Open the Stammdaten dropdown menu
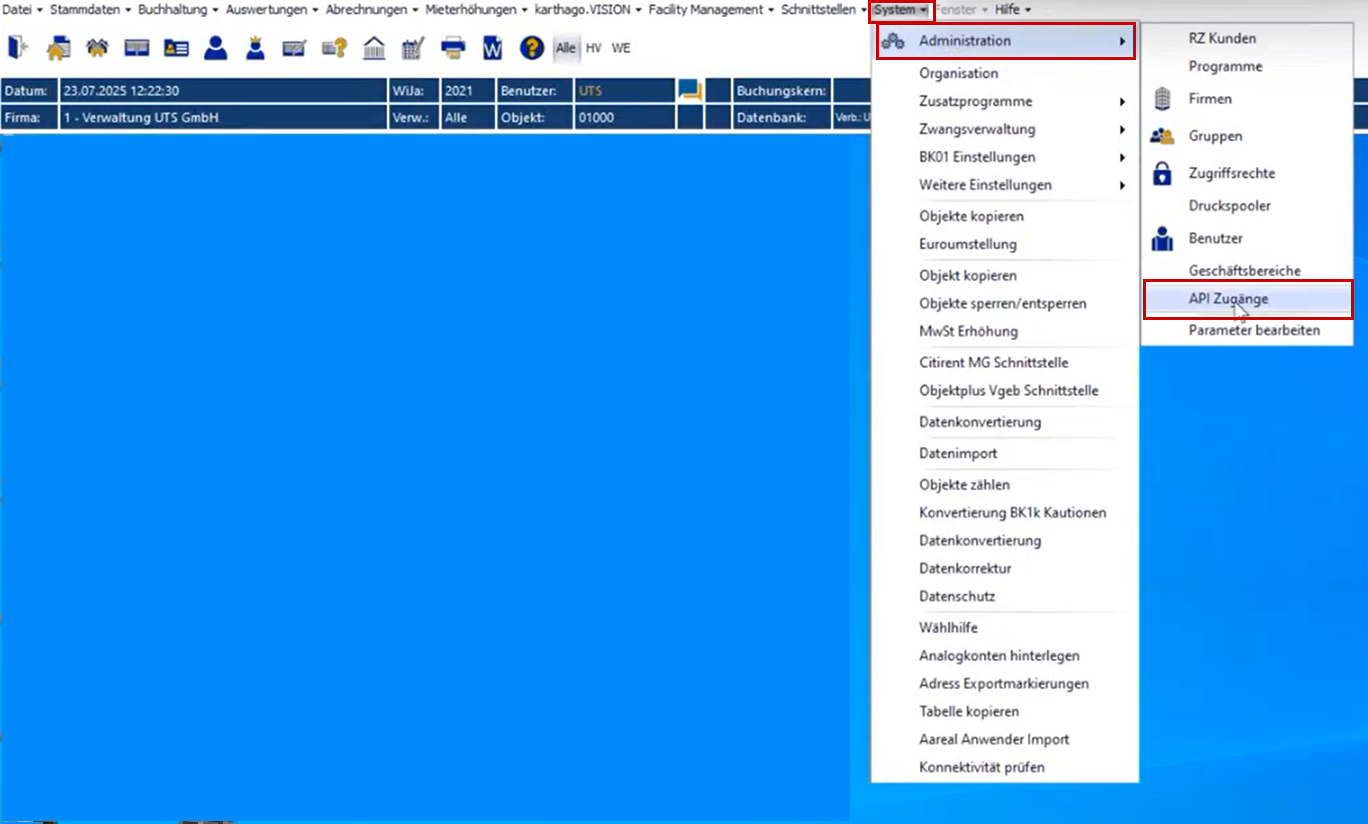The height and width of the screenshot is (824, 1368). tap(90, 9)
